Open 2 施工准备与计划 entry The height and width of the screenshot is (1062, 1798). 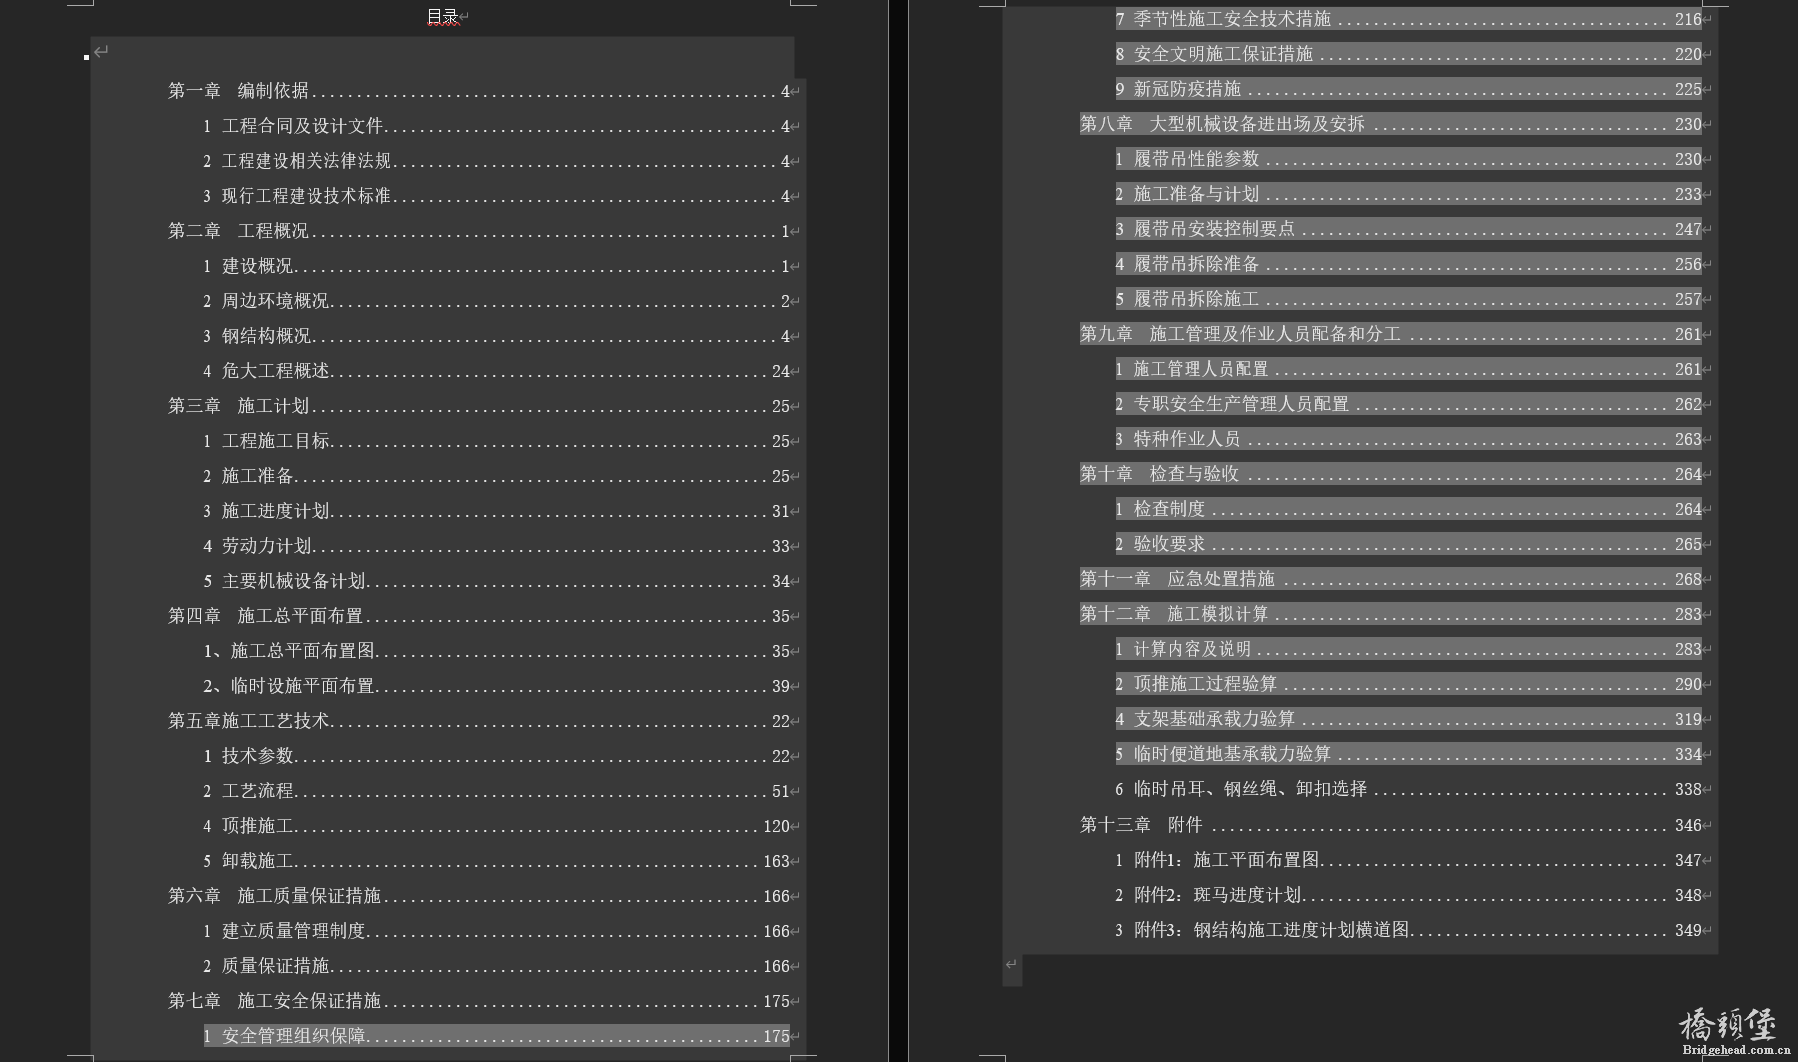click(1409, 194)
